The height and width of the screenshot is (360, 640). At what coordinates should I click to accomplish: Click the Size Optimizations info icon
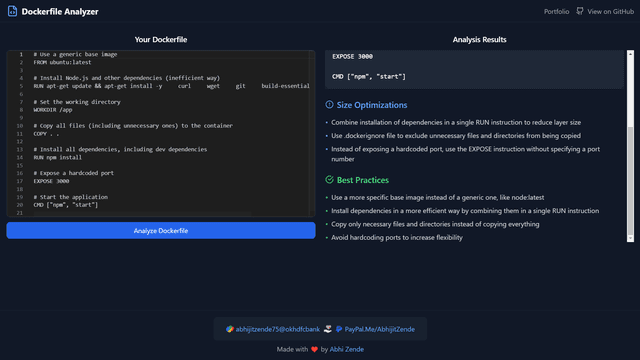329,104
